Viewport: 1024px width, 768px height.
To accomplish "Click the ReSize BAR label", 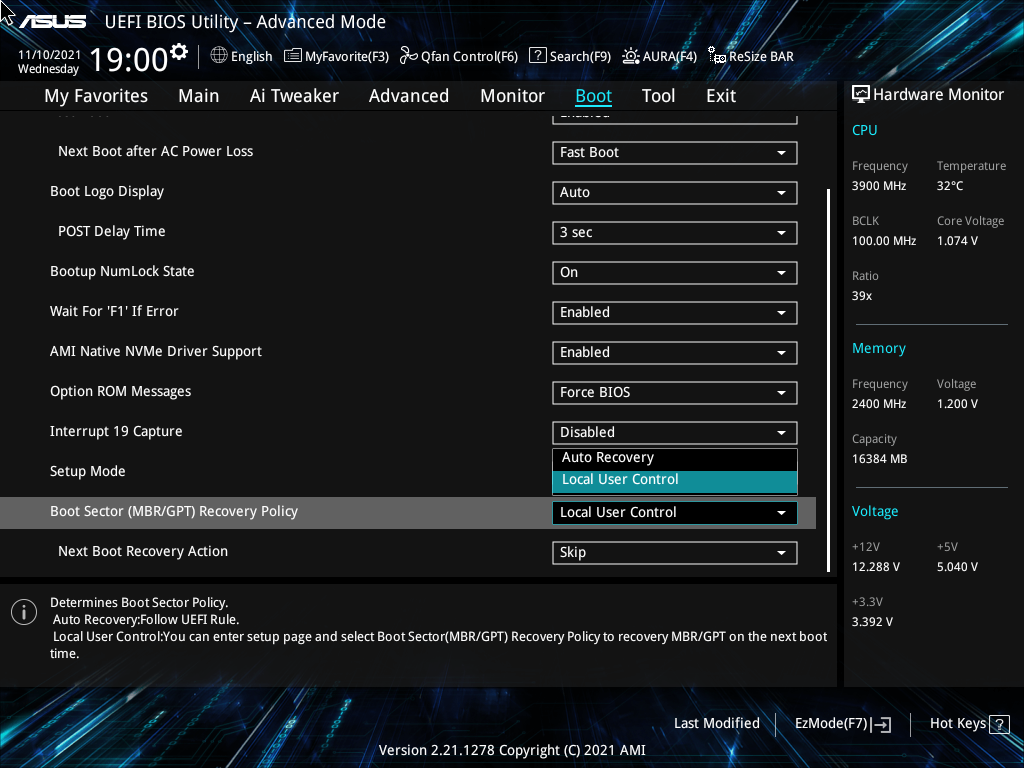I will (x=761, y=56).
